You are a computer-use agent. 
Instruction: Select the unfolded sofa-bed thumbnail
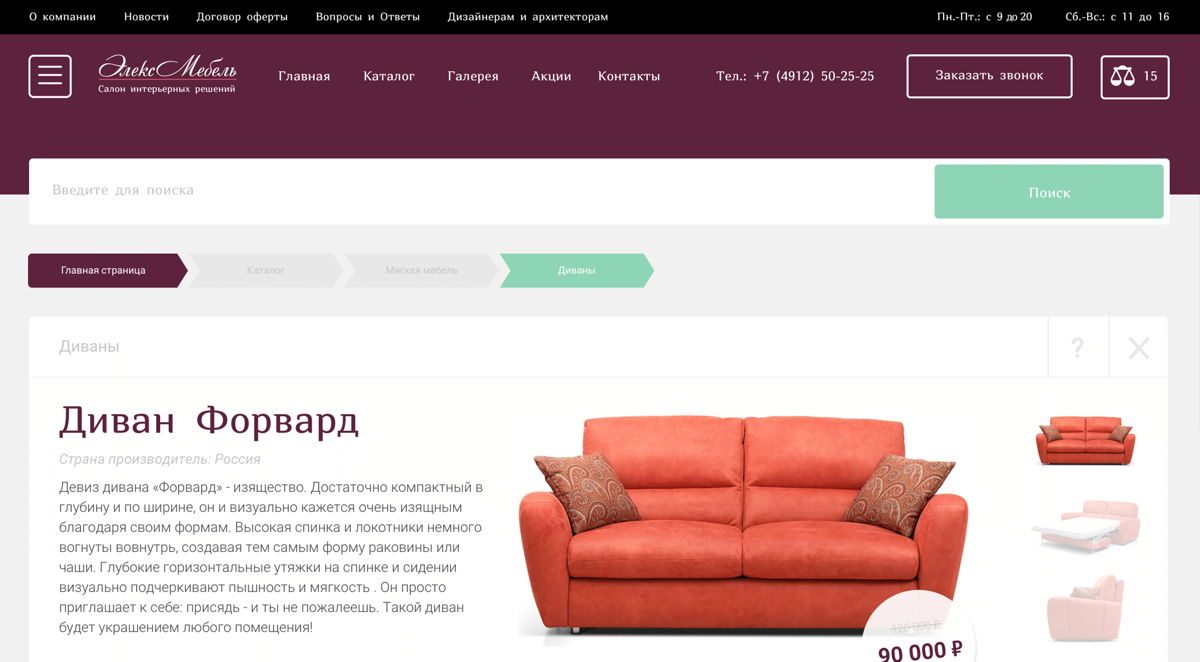pos(1086,525)
